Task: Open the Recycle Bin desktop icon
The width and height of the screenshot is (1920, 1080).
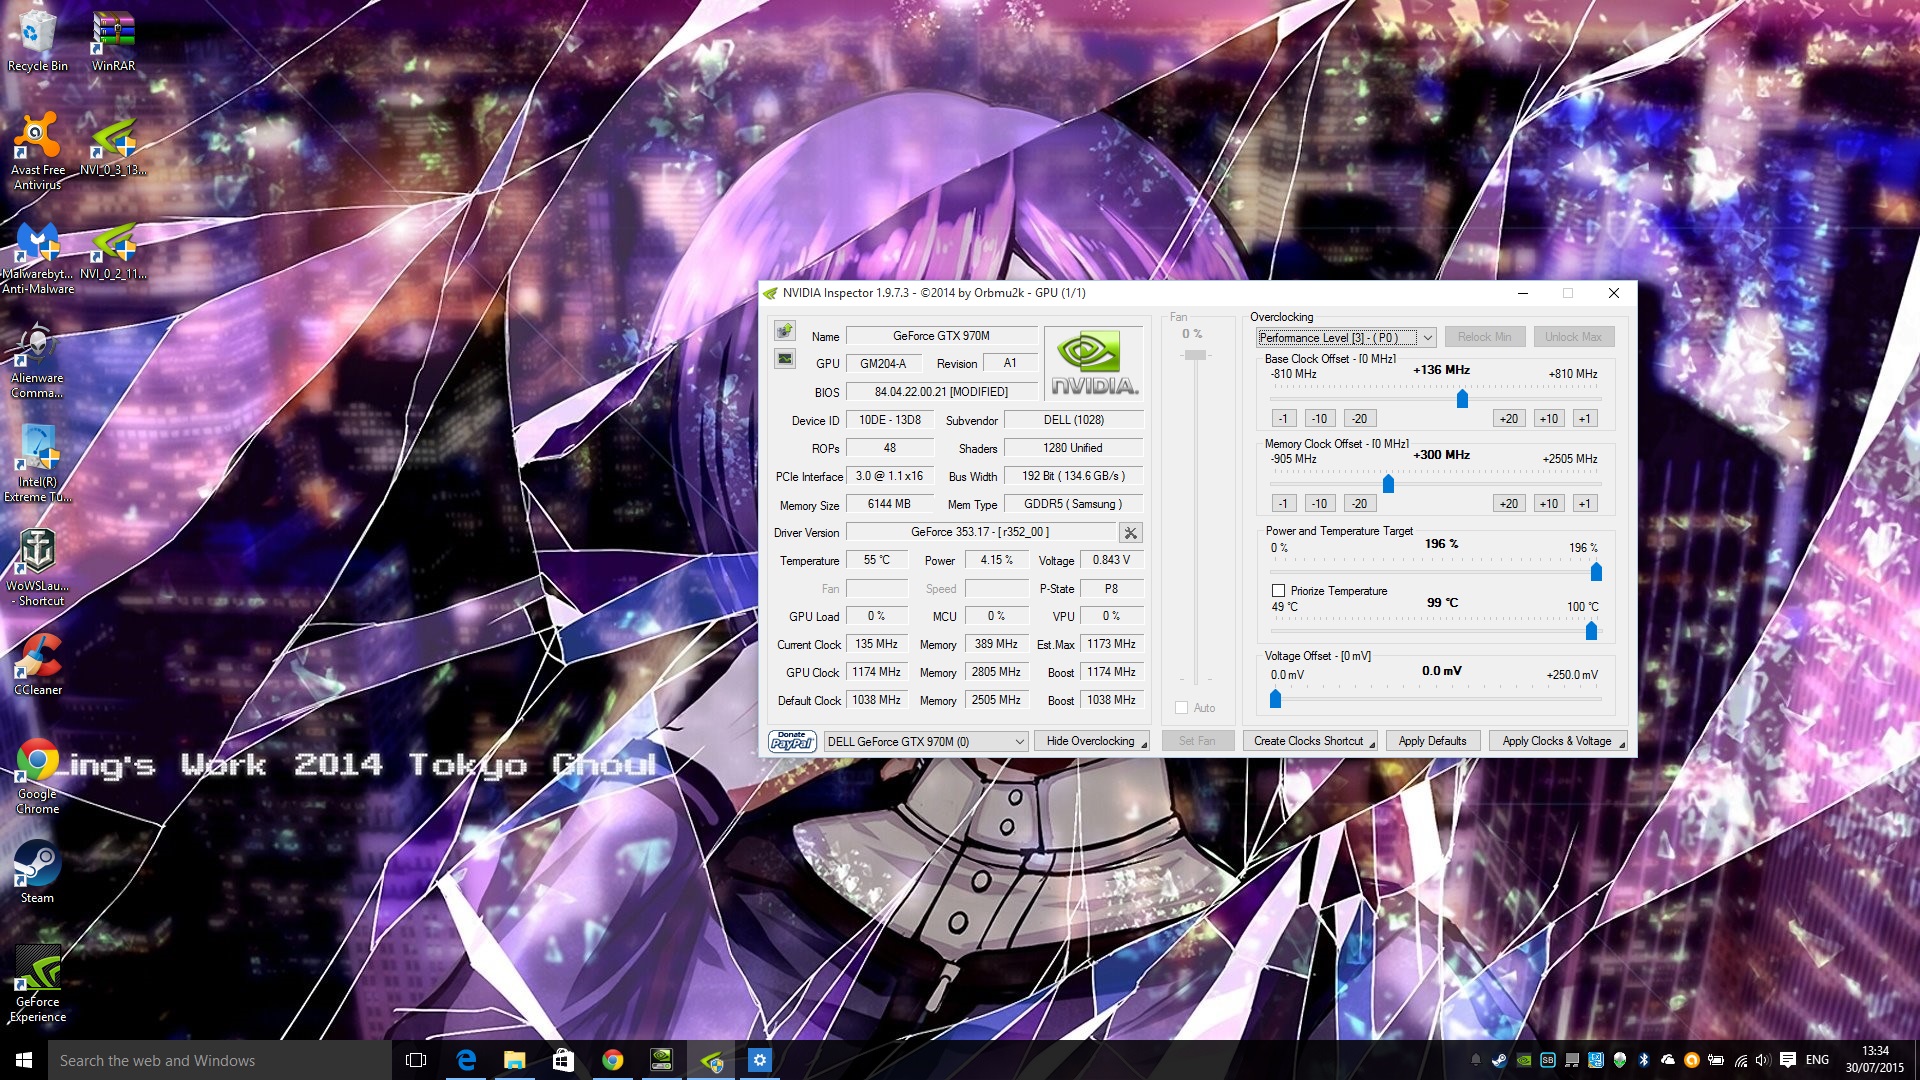Action: click(37, 42)
